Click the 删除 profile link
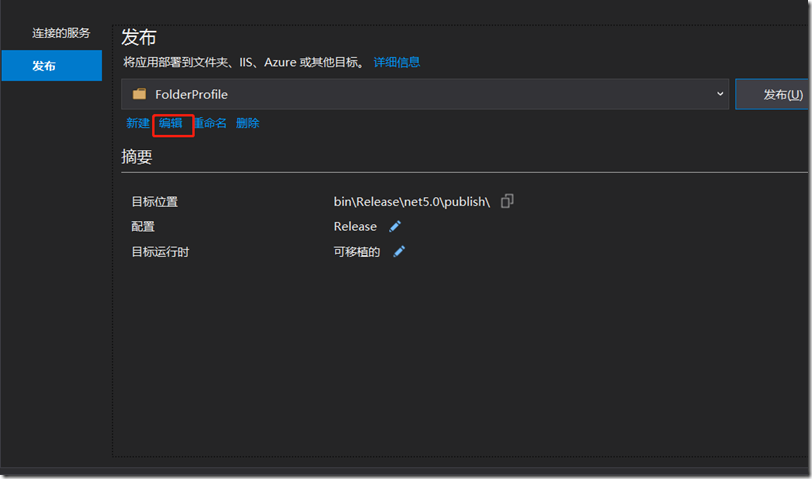This screenshot has height=479, width=812. (x=248, y=123)
